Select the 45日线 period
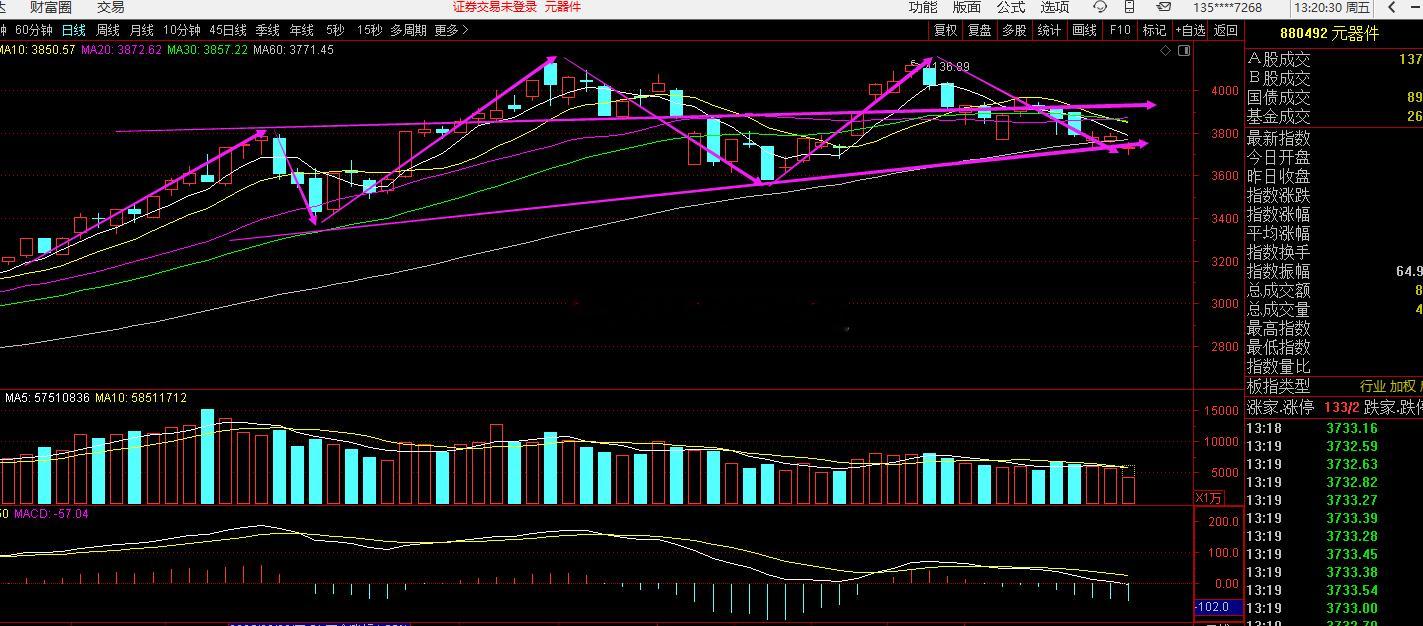 [228, 30]
